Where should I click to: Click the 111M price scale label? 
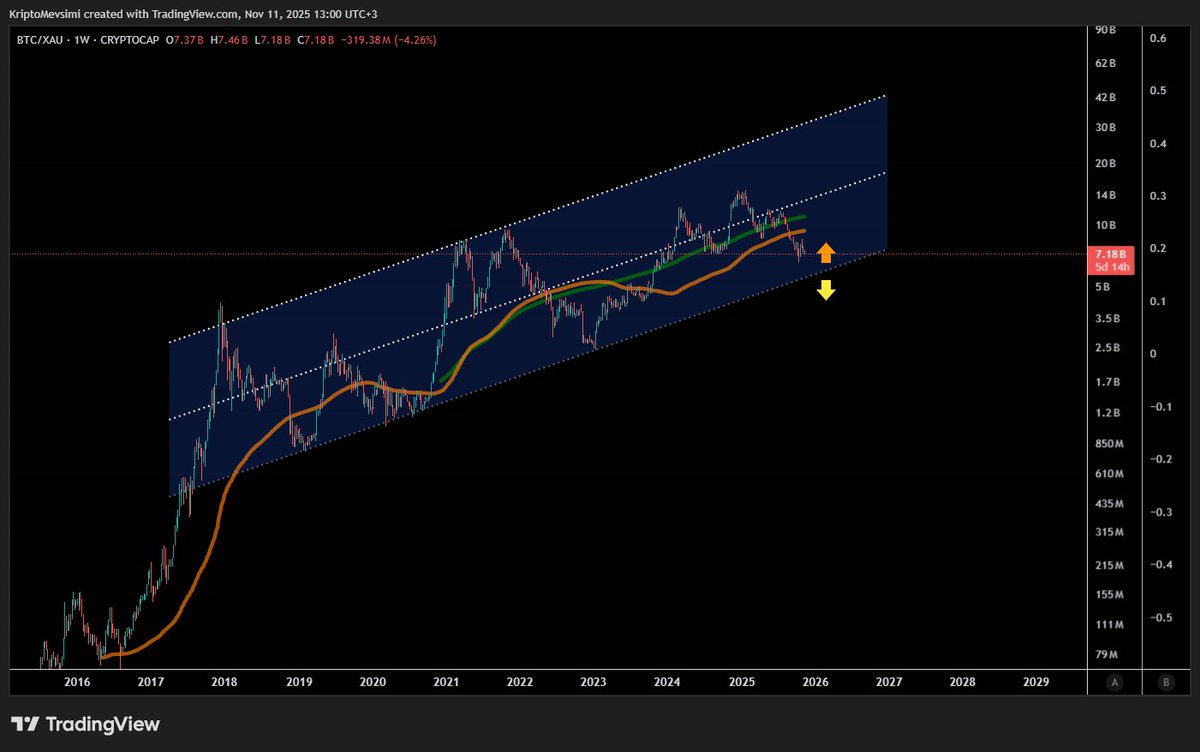pos(1108,625)
